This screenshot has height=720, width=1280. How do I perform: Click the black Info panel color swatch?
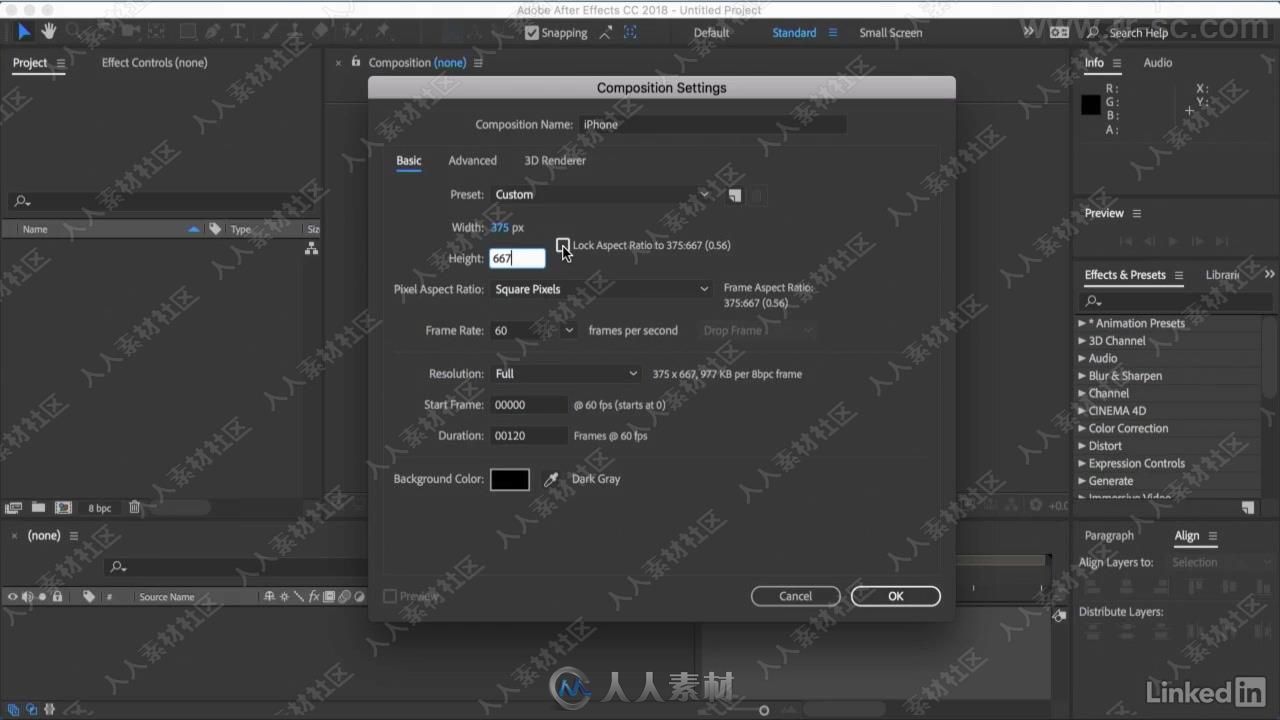(x=1091, y=105)
